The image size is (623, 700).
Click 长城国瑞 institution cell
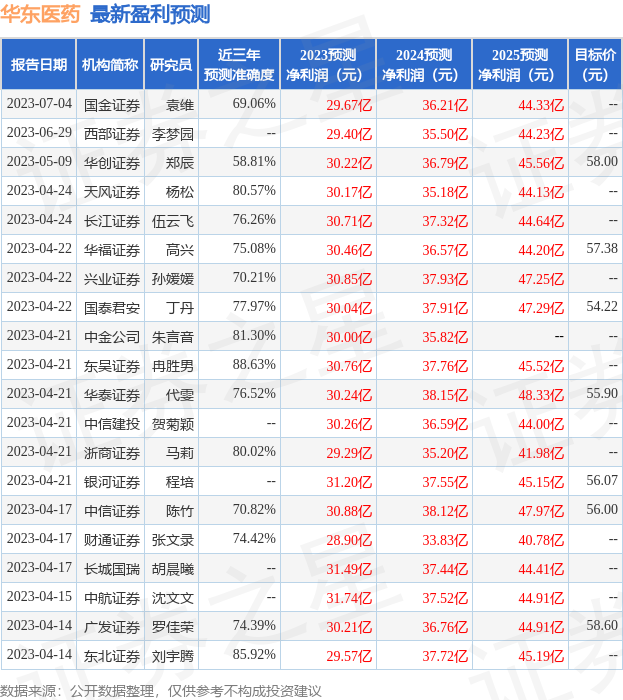pos(112,569)
